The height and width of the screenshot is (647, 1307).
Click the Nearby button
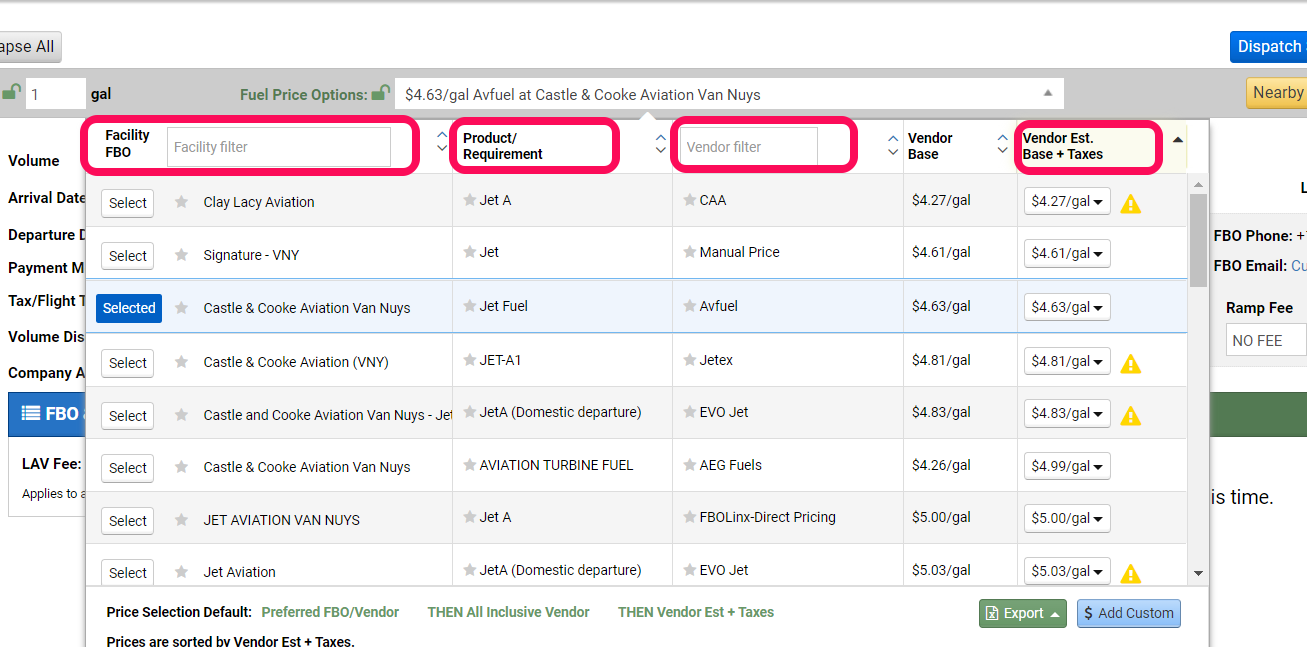click(1276, 92)
